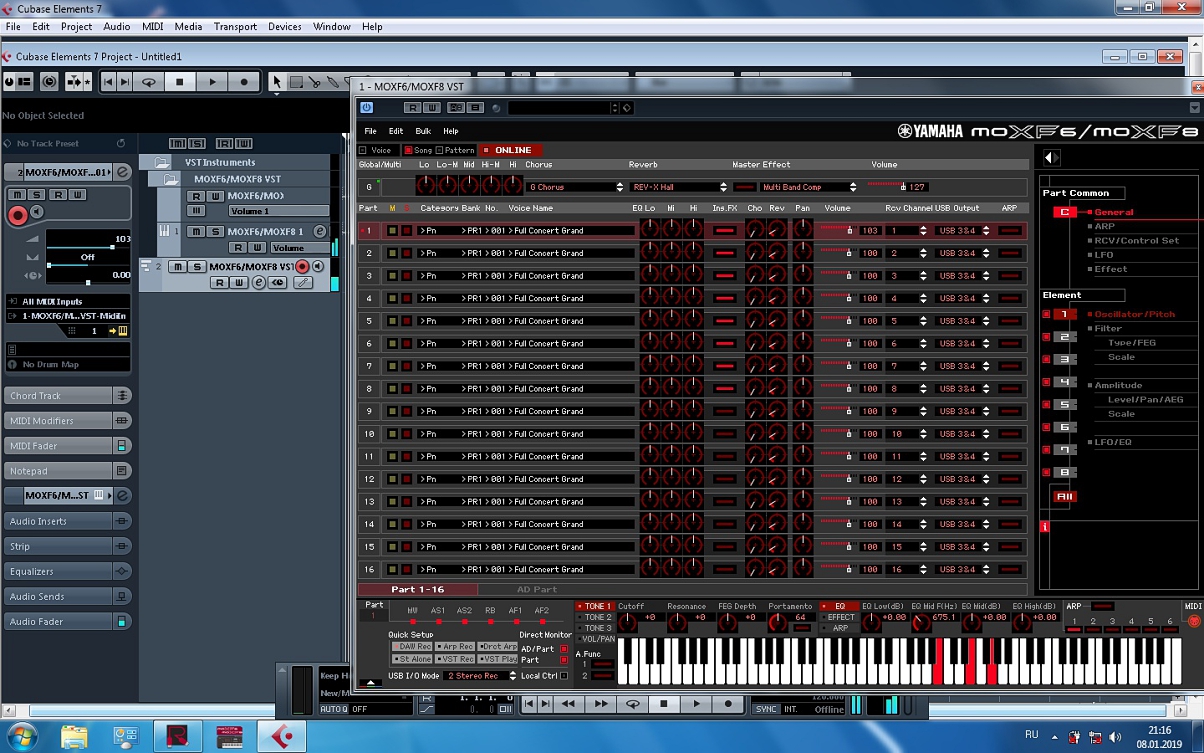Select Element 1 button in Element panel

1065,314
